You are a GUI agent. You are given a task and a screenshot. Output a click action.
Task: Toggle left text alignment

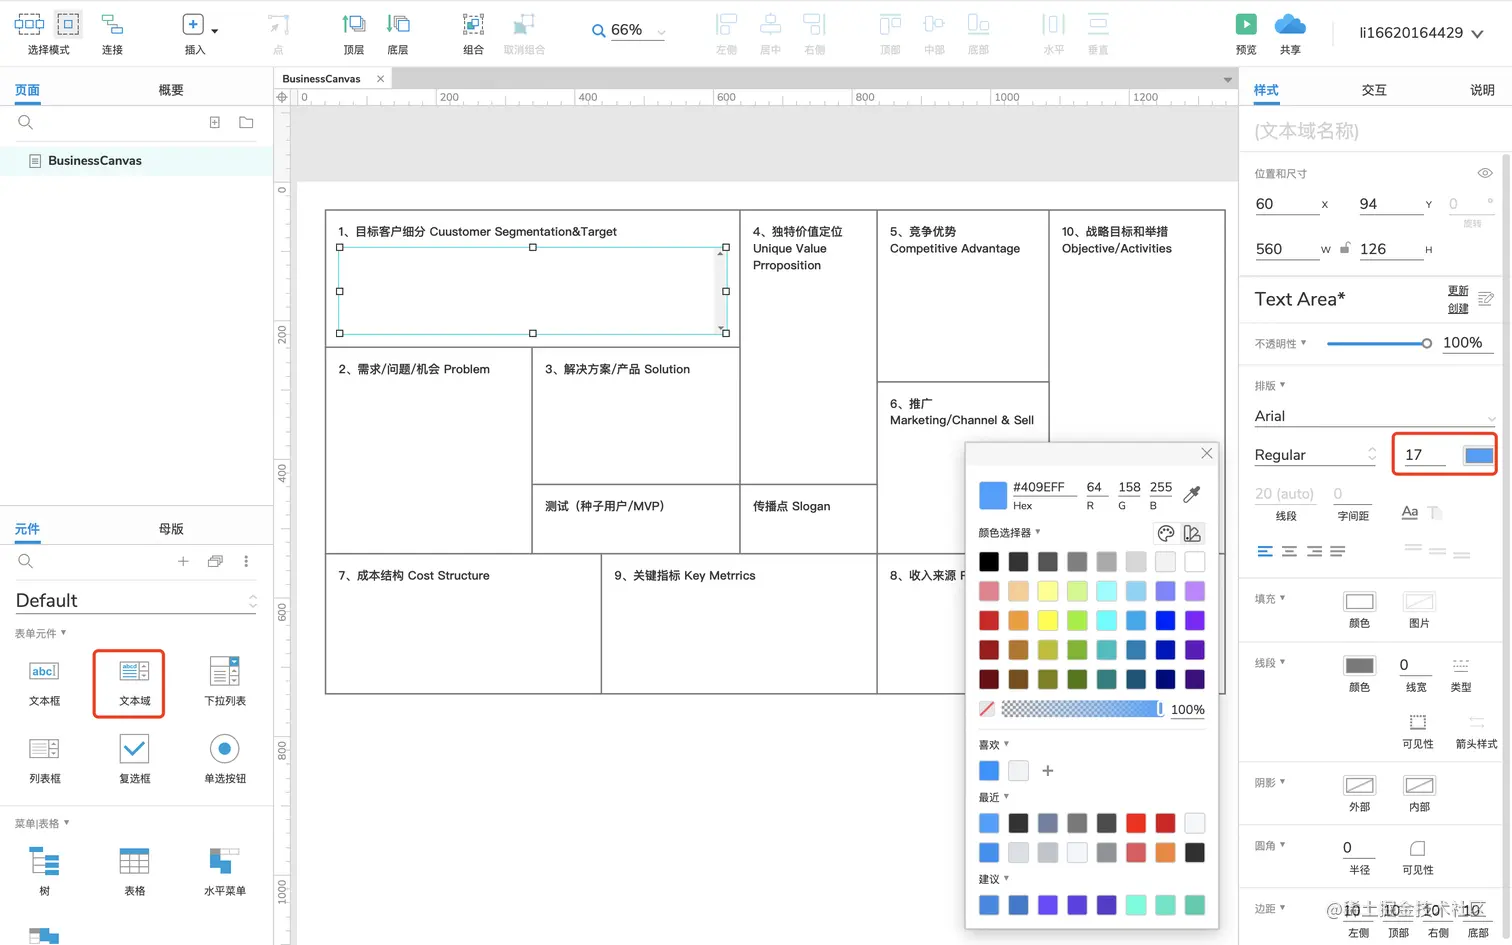point(1265,551)
